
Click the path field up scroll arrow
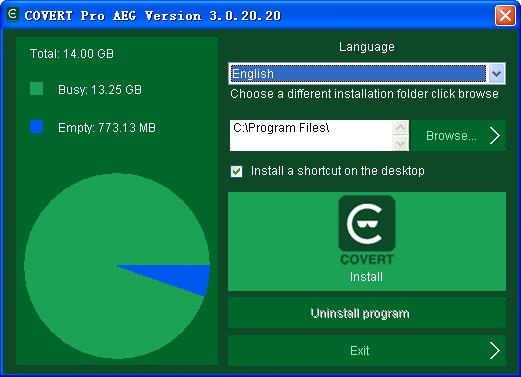pyautogui.click(x=401, y=128)
